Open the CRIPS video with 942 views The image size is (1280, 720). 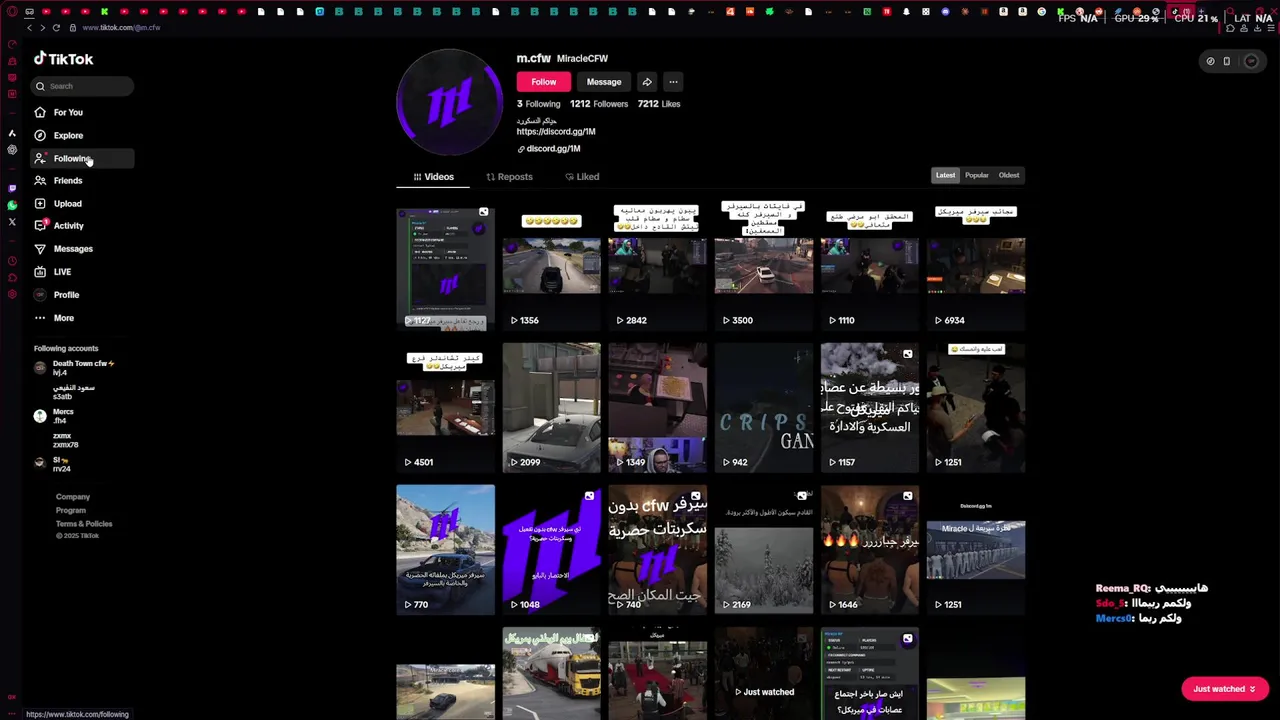point(764,408)
